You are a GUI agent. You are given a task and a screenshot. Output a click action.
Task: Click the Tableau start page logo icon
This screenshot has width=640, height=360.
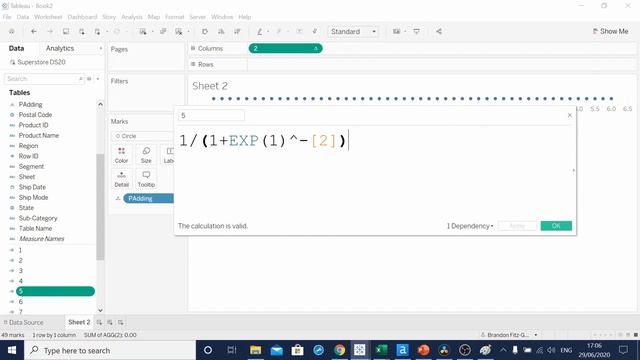click(x=11, y=31)
